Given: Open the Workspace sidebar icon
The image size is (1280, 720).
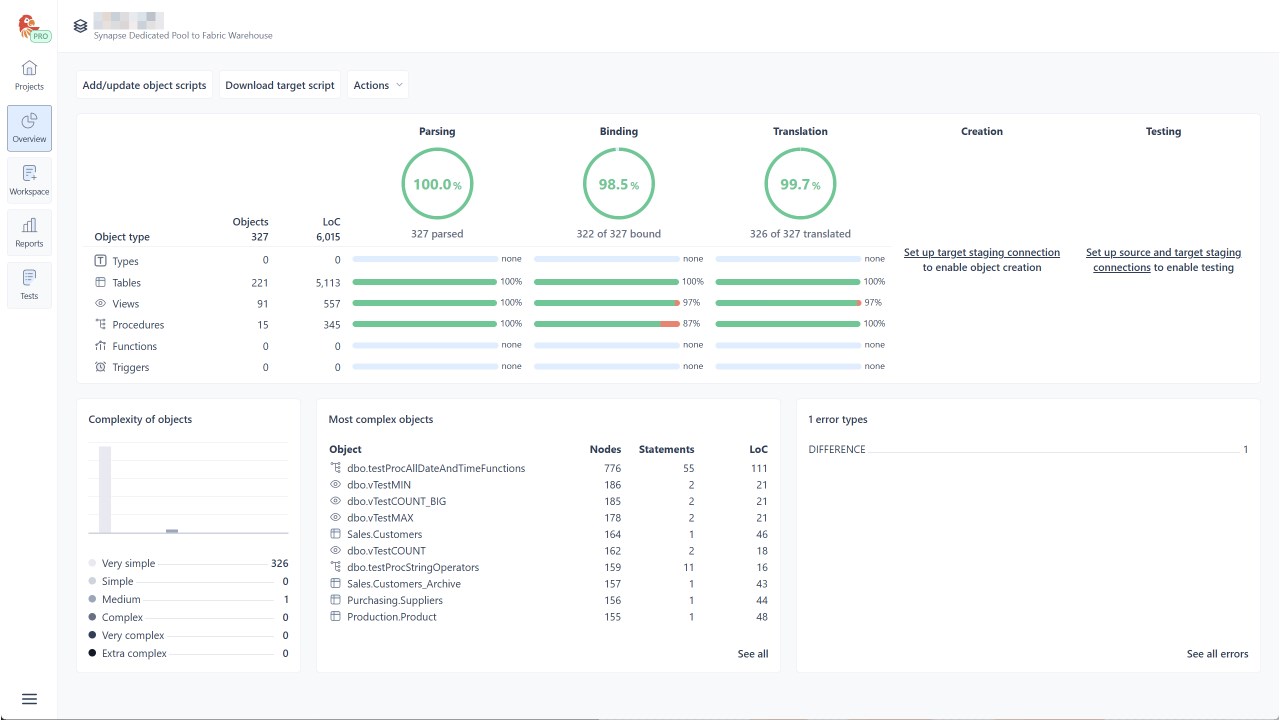Looking at the screenshot, I should (x=29, y=173).
